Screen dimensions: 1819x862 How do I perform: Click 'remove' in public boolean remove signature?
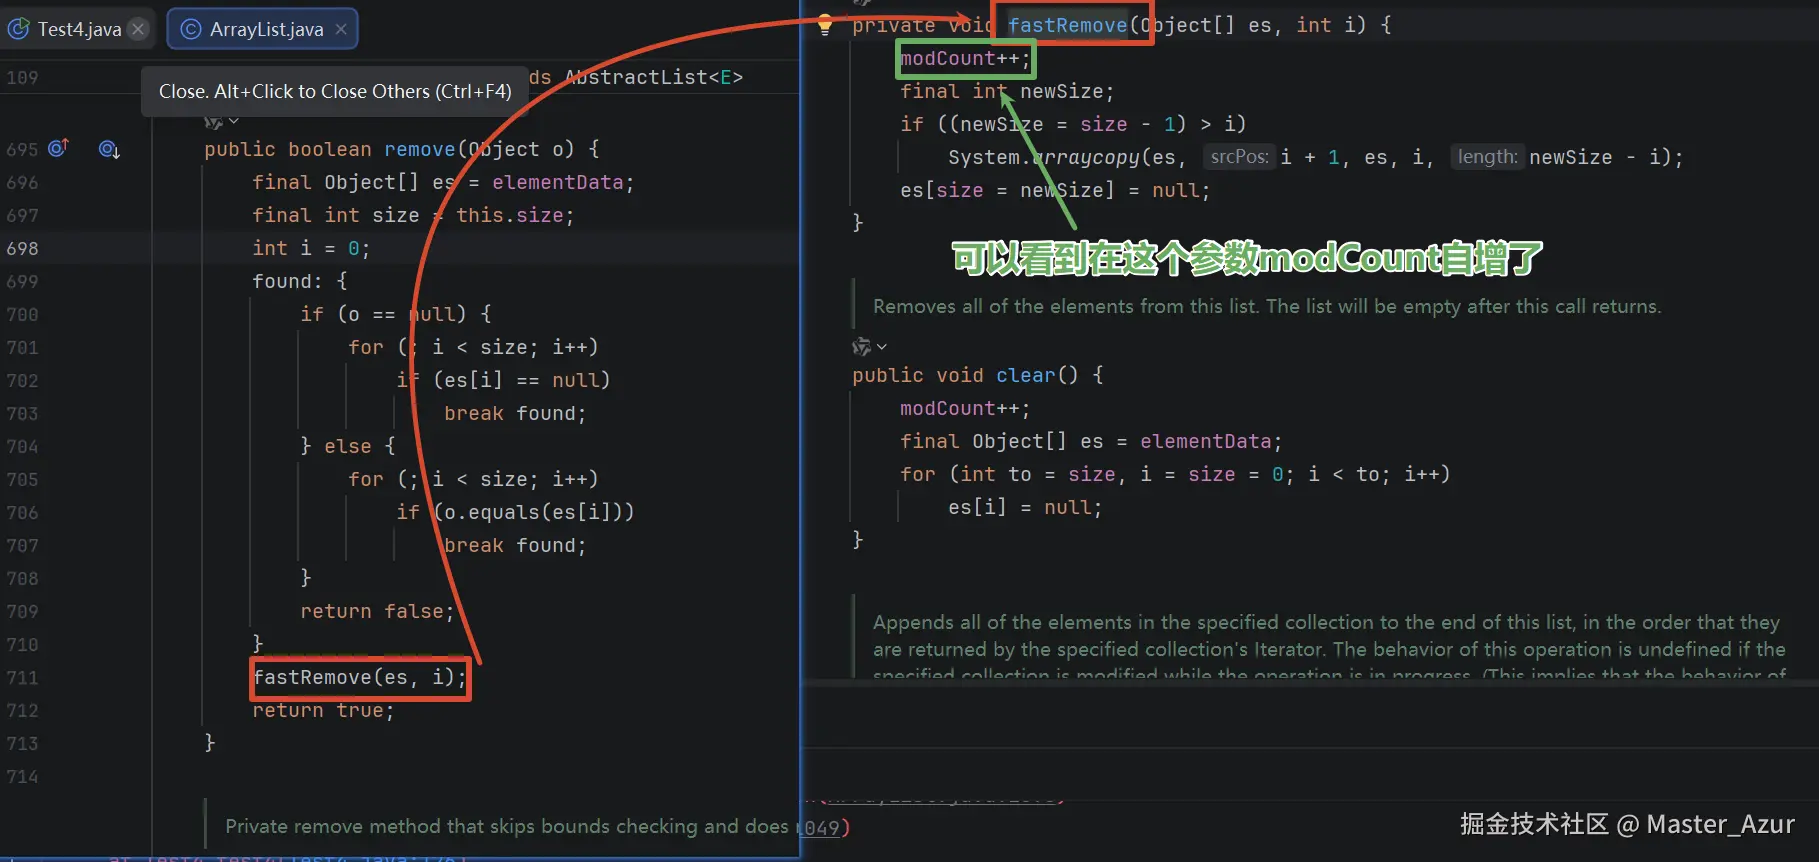point(420,149)
